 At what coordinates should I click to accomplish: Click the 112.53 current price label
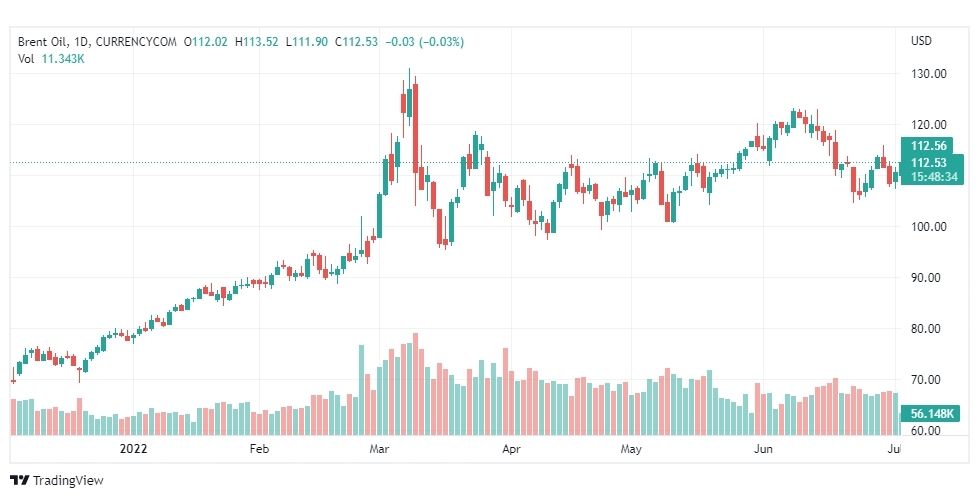pyautogui.click(x=929, y=162)
